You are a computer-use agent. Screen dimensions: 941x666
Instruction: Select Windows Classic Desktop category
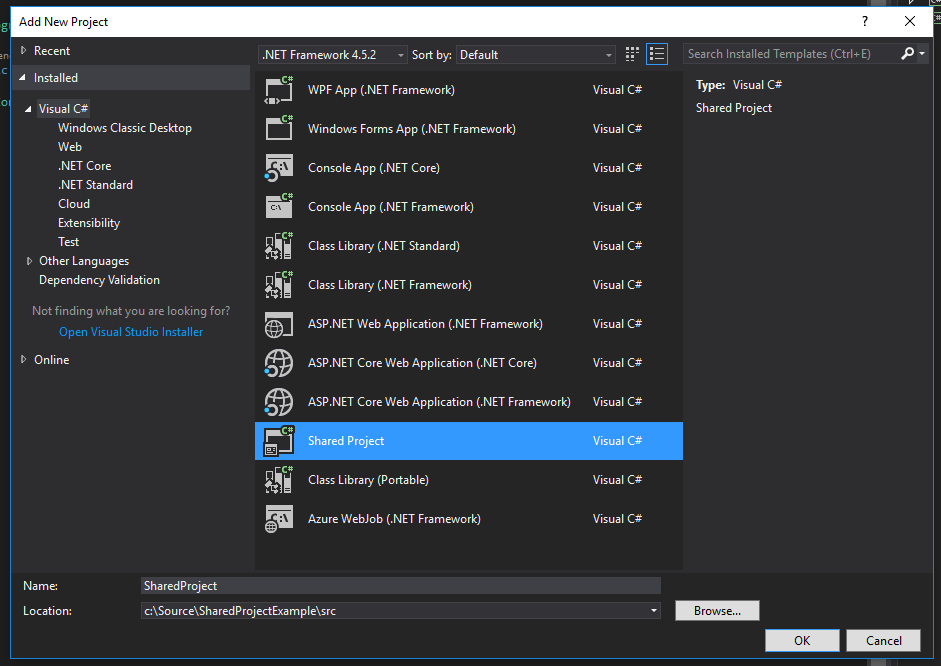[125, 128]
